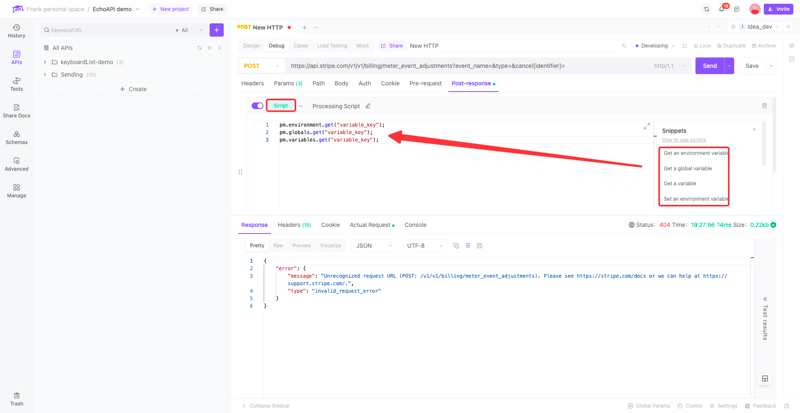Open the POST method dropdown
Screen dimensions: 800x413
[260, 66]
